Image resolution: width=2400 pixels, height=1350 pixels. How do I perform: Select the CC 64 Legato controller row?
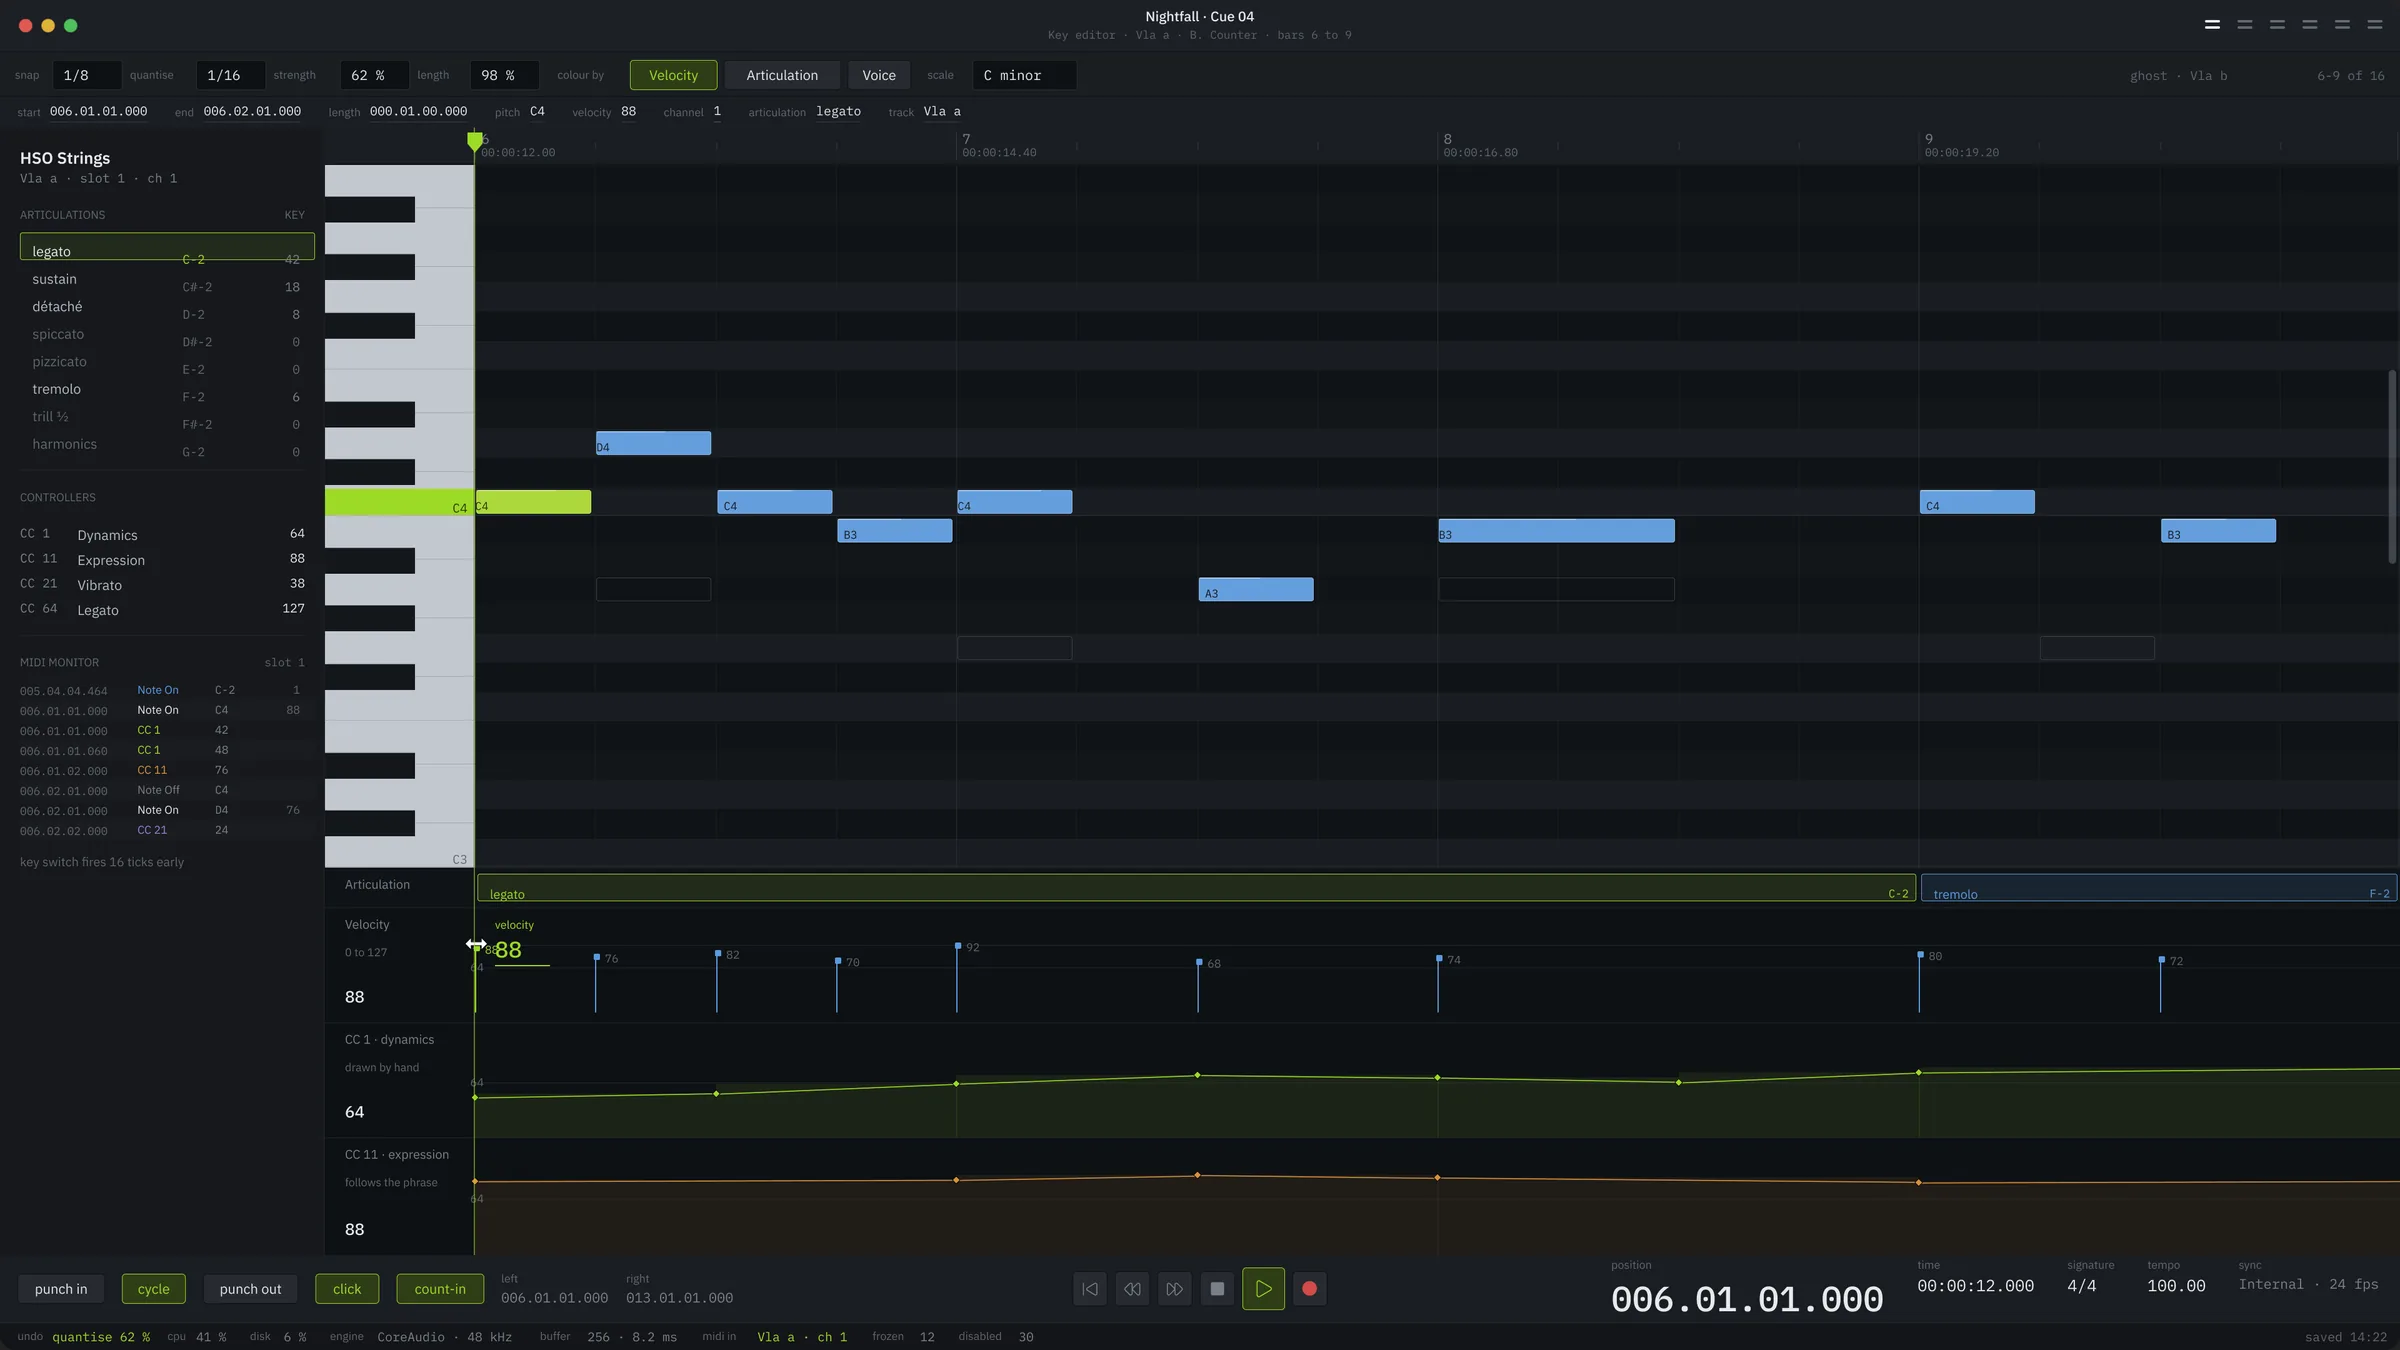coord(162,609)
